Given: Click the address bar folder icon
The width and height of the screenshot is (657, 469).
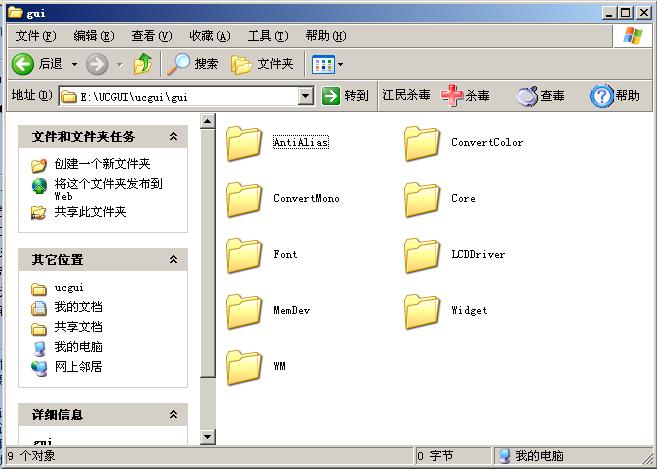Looking at the screenshot, I should 69,97.
